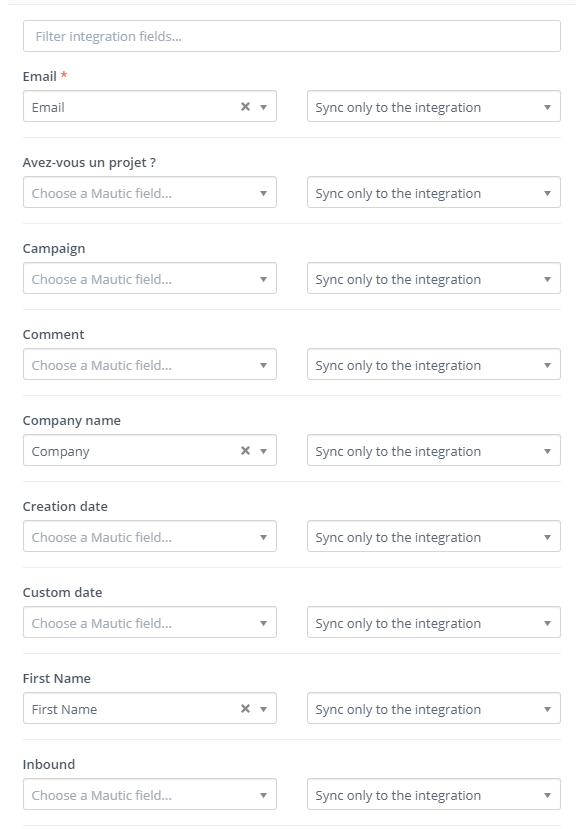The width and height of the screenshot is (586, 829).
Task: Remove the First Name field mapping
Action: point(245,708)
